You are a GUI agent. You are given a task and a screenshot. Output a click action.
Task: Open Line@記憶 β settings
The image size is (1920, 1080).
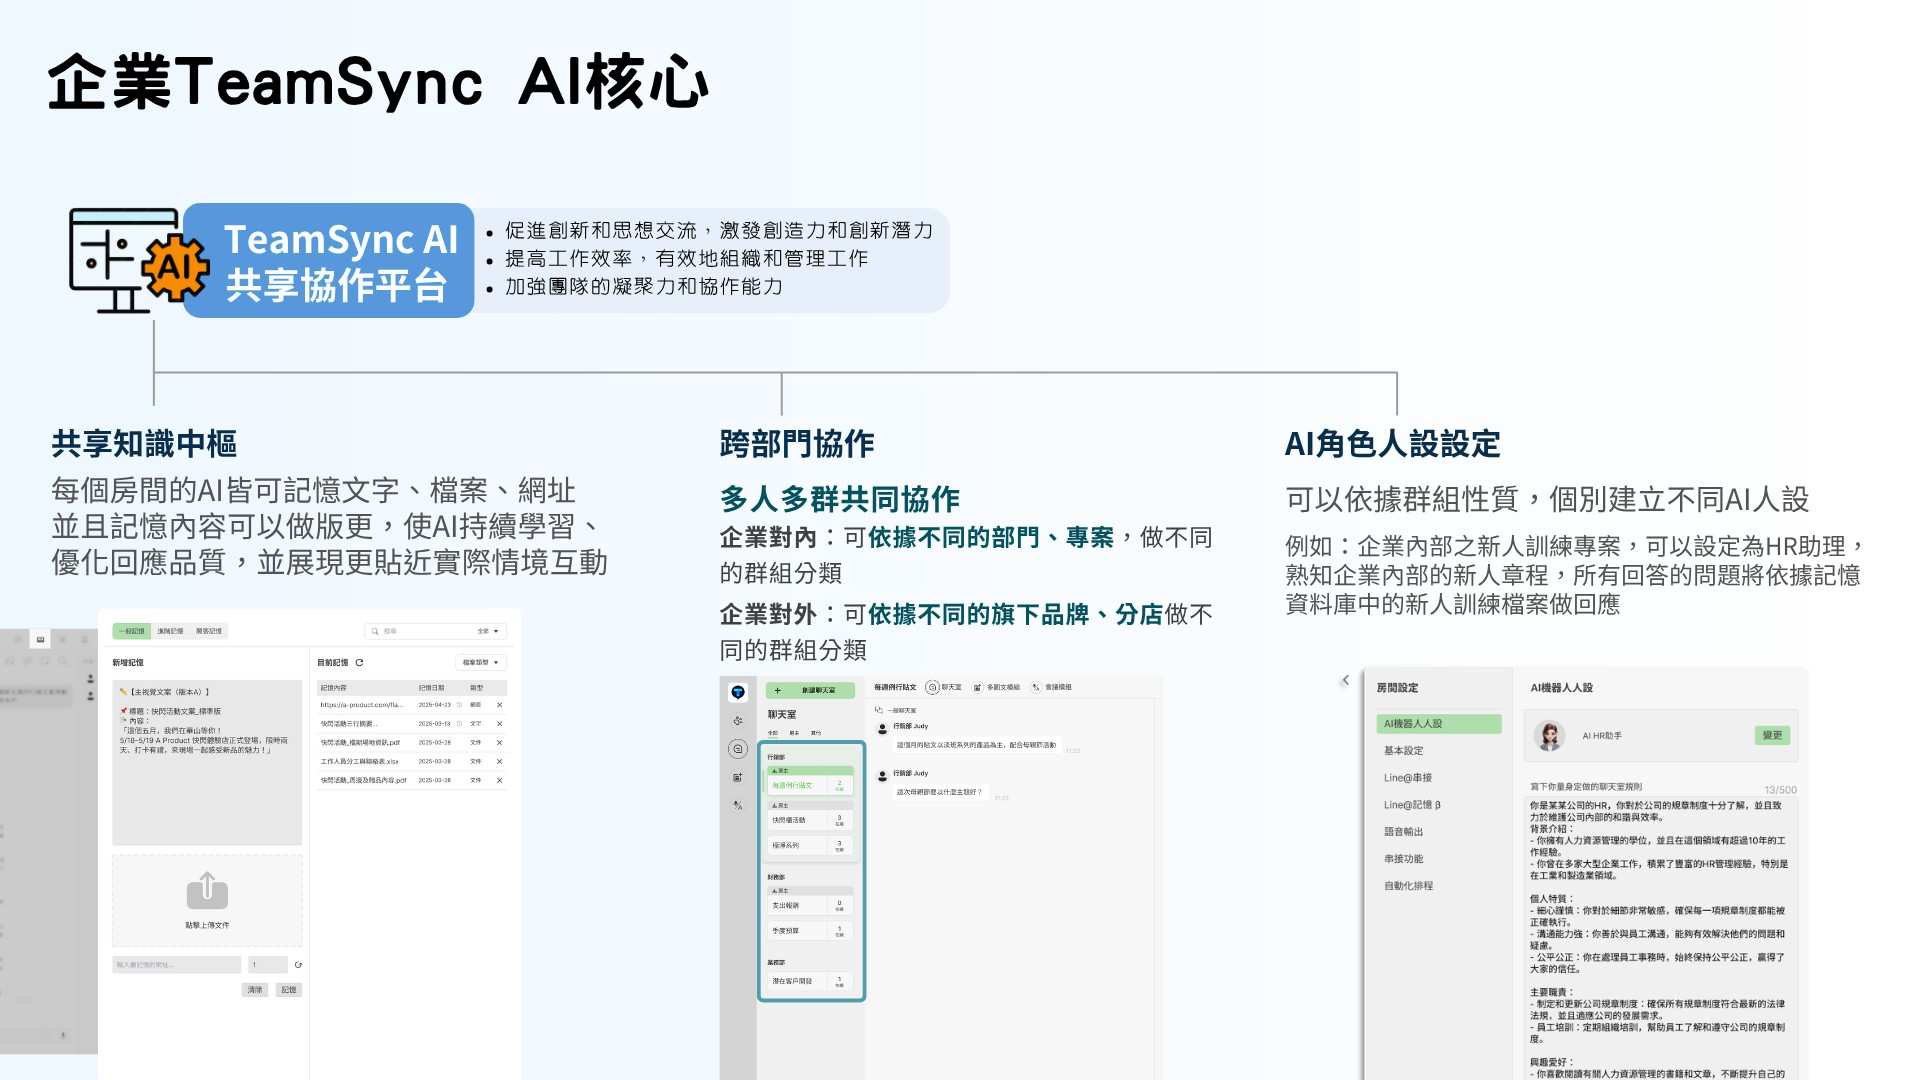(1412, 804)
